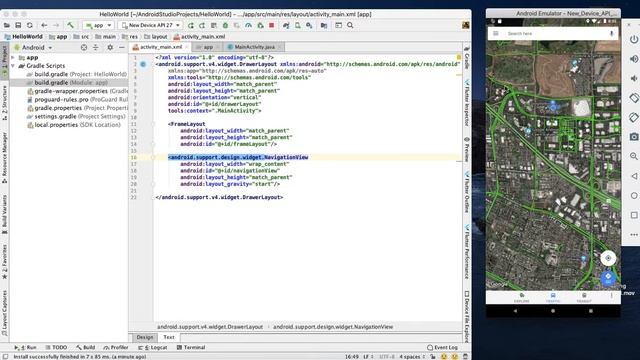
Task: Click the Search Everywhere magnifier icon
Action: (350, 25)
